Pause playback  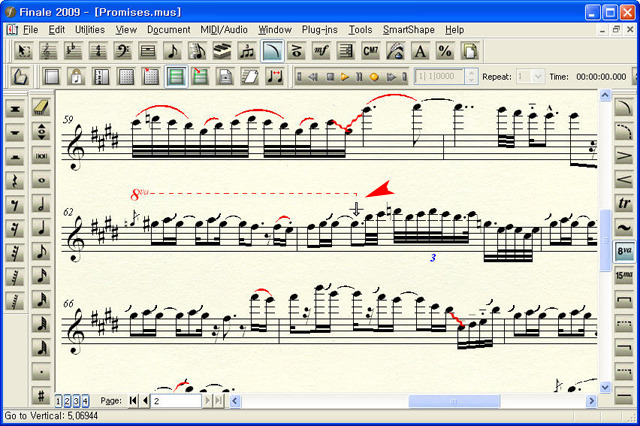coord(359,77)
